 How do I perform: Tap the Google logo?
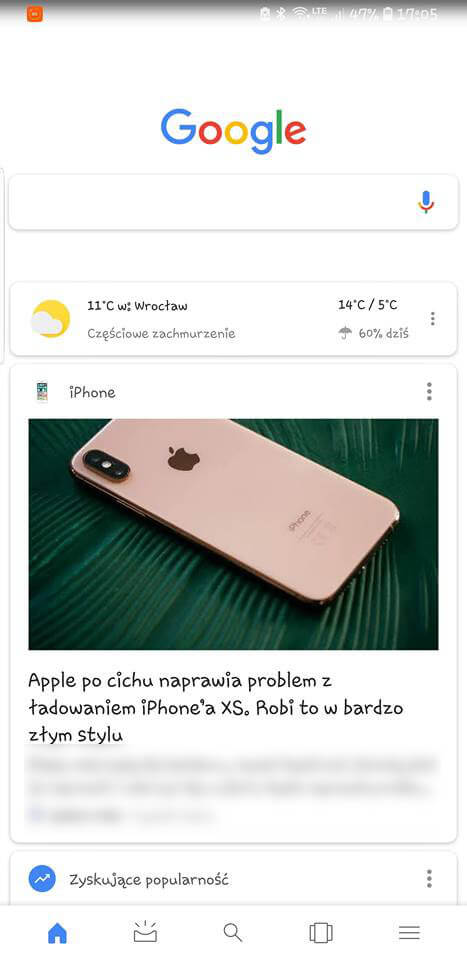(233, 131)
